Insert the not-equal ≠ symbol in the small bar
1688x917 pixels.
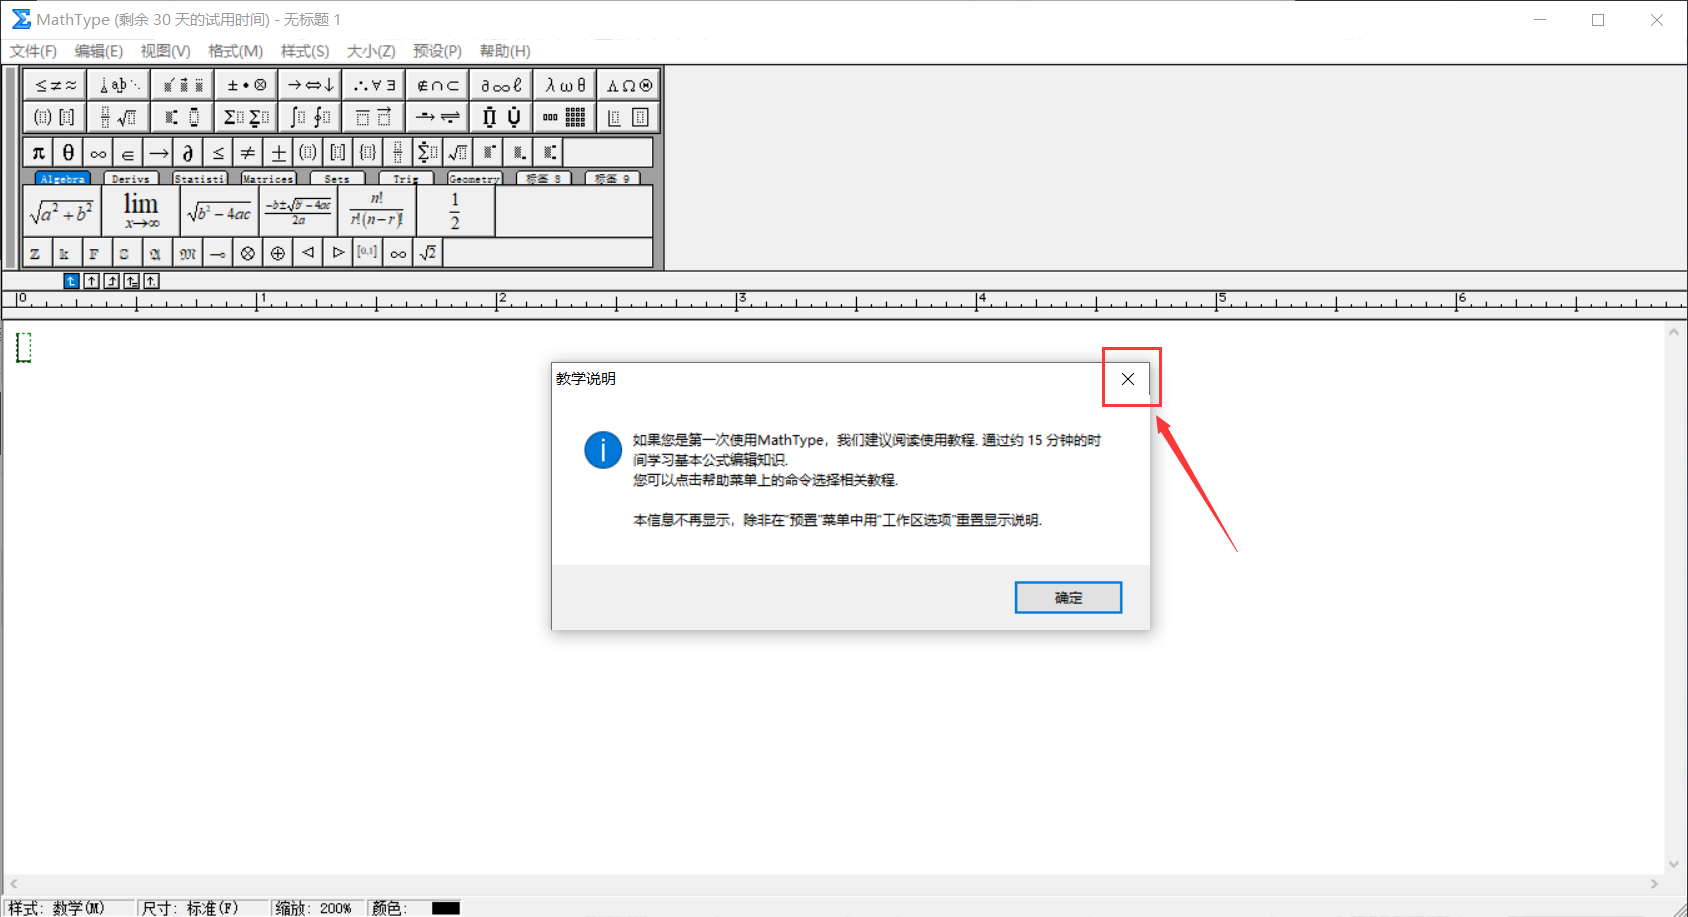(248, 153)
